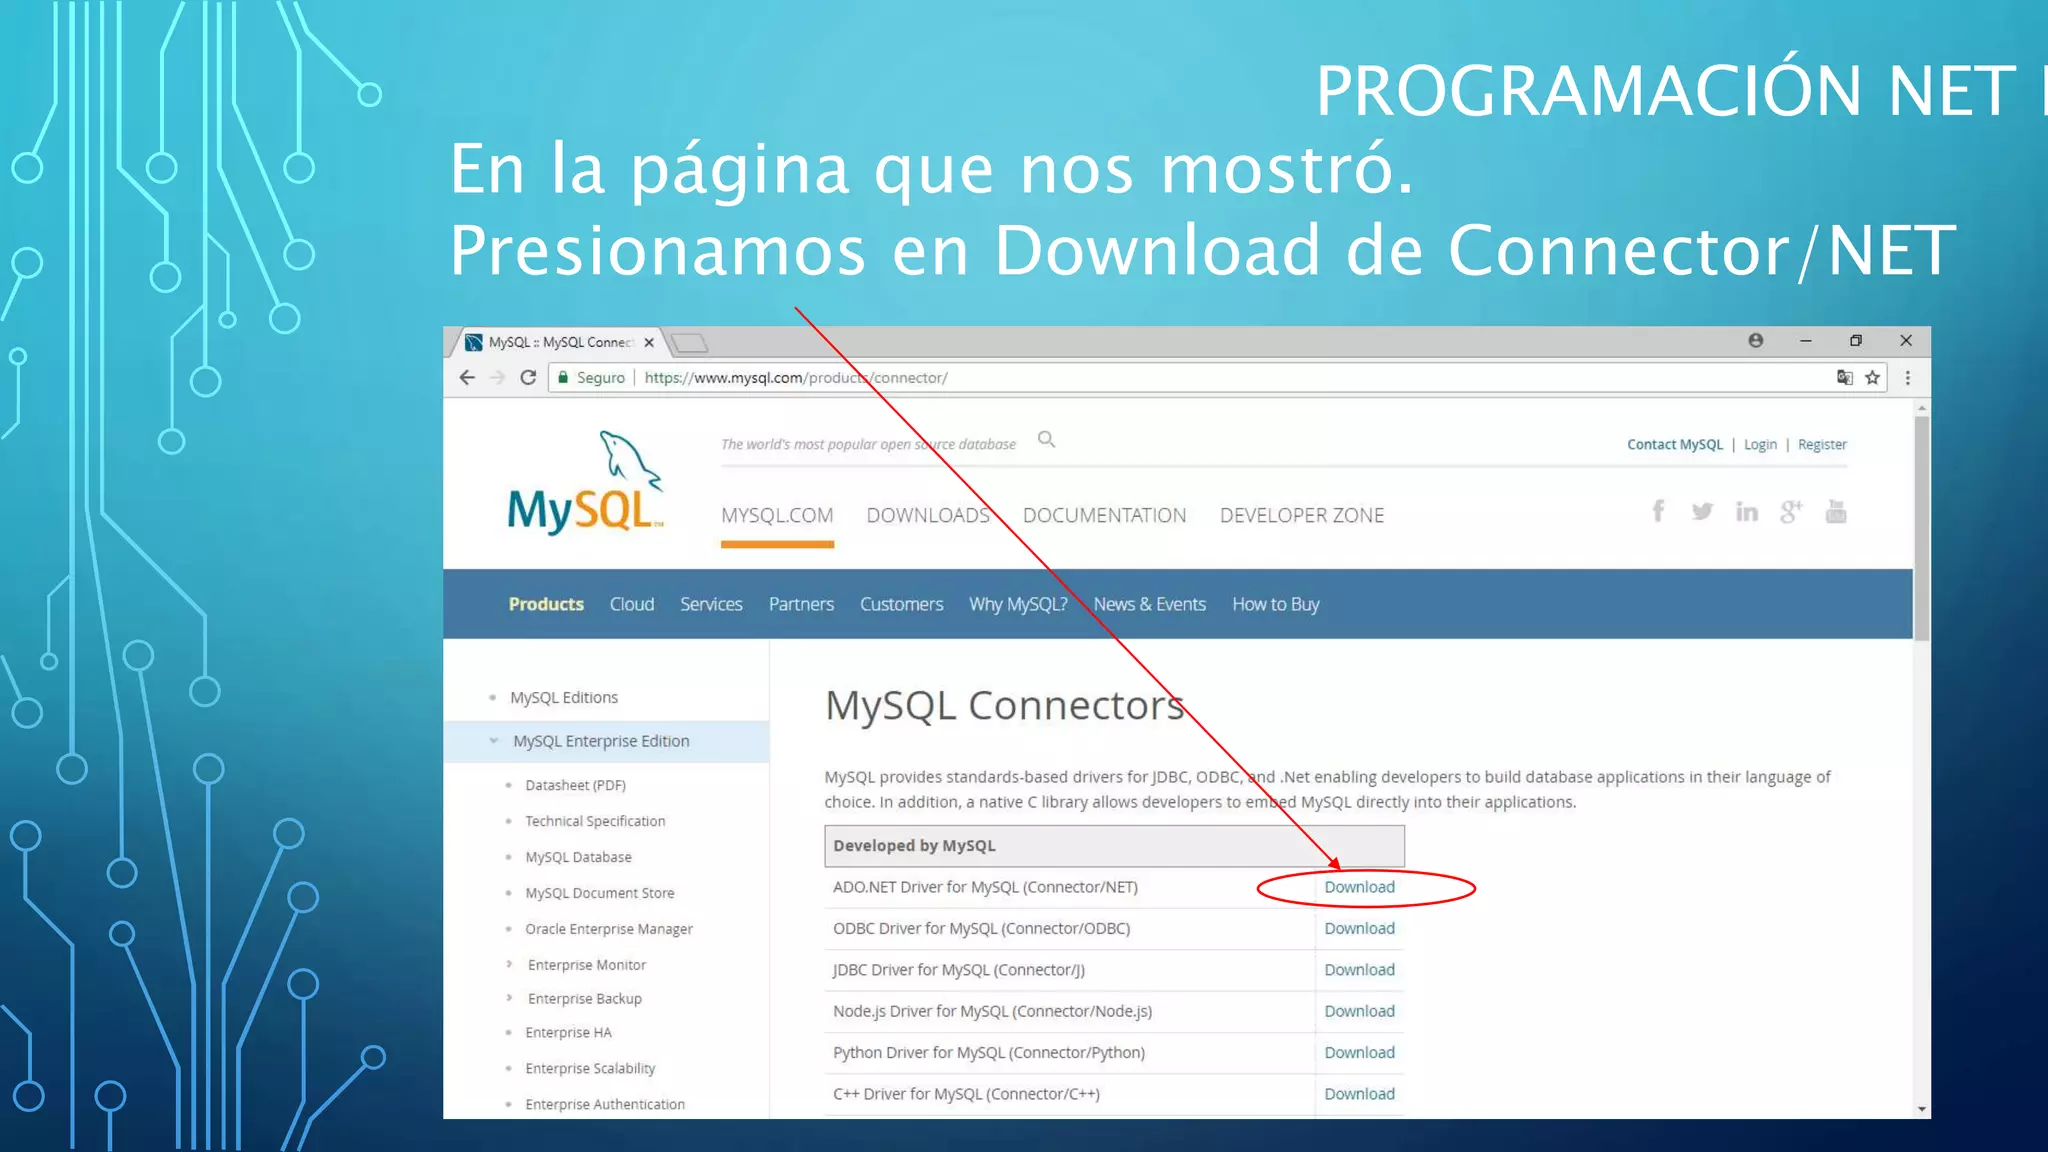Open the Services menu item

tap(711, 604)
